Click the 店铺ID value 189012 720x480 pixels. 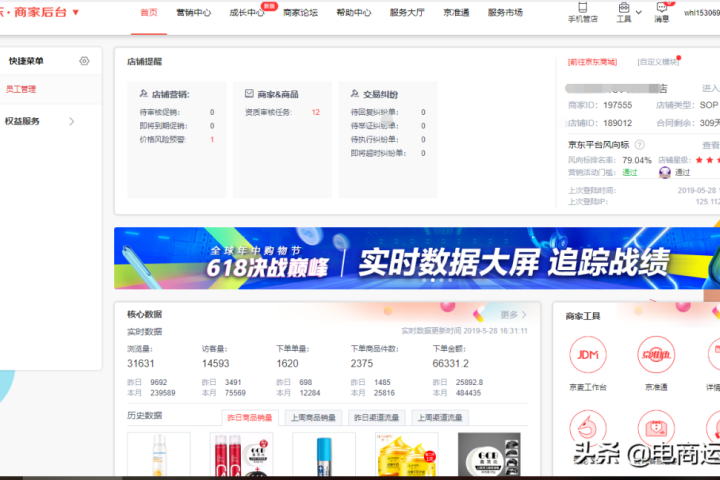pyautogui.click(x=618, y=123)
